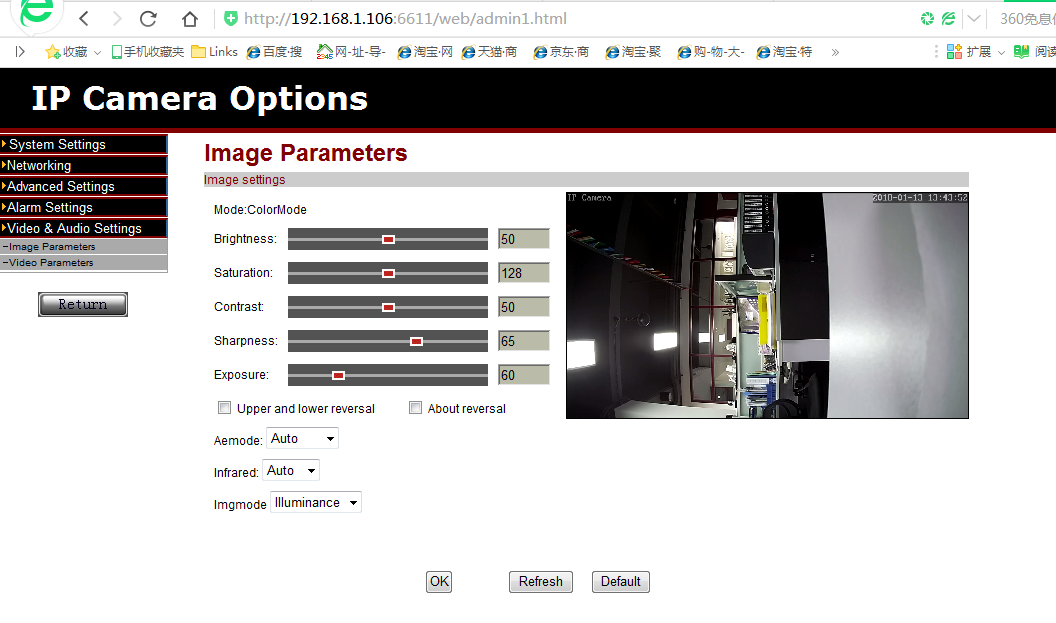This screenshot has width=1056, height=623.
Task: Enable Upper and lower reversal checkbox
Action: pyautogui.click(x=224, y=407)
